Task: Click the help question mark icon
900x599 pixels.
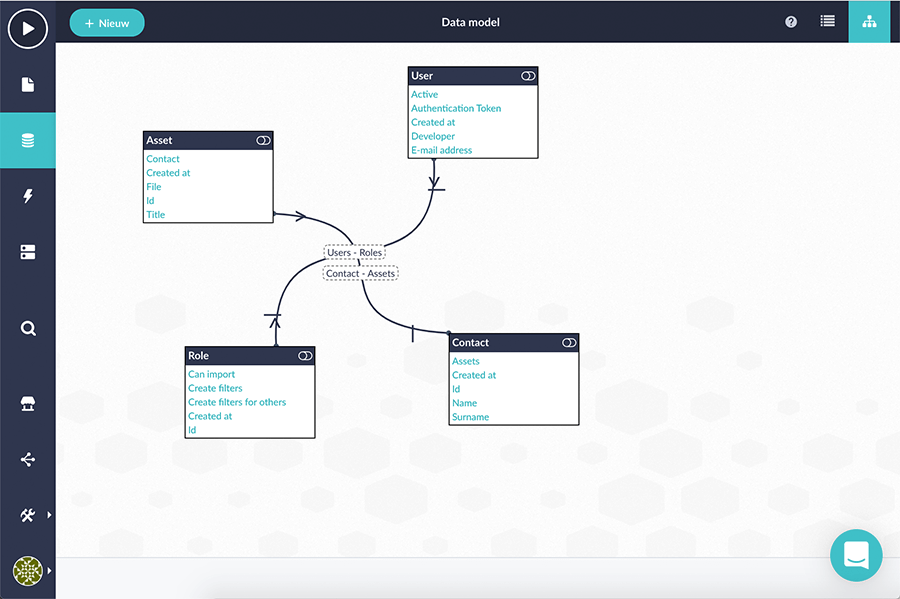Action: [x=791, y=22]
